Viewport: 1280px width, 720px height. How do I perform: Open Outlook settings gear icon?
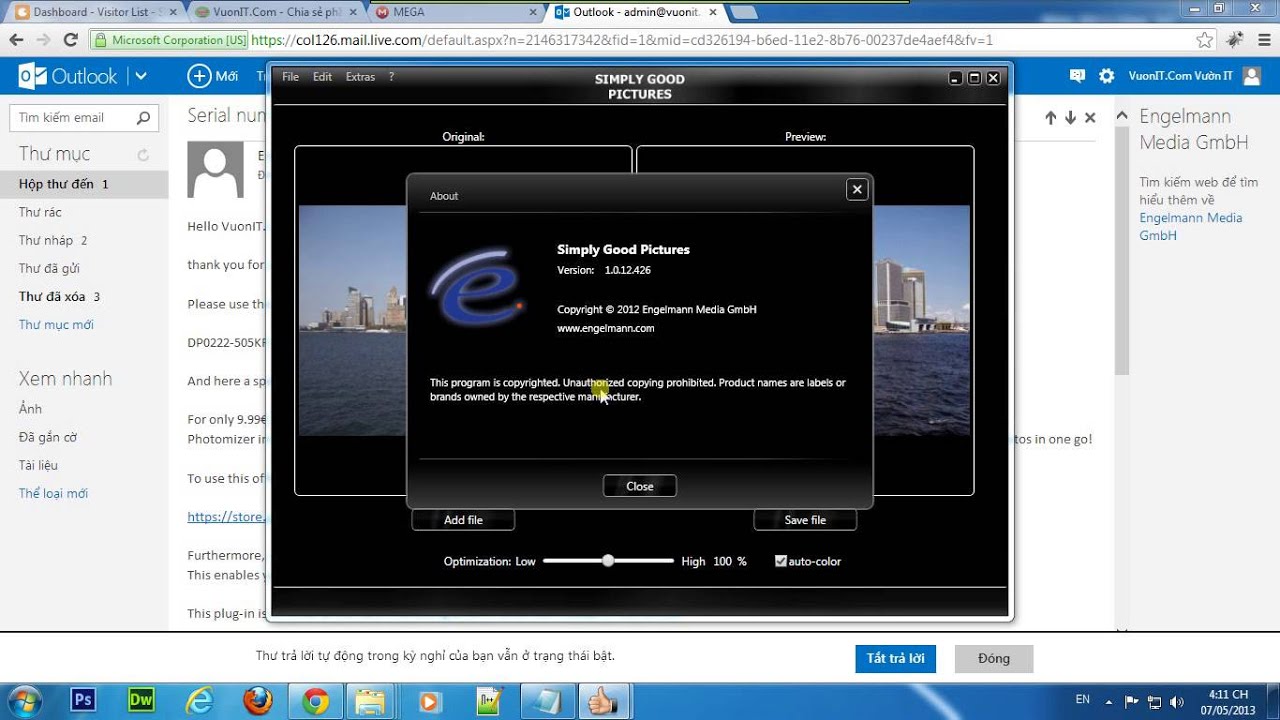pos(1106,76)
